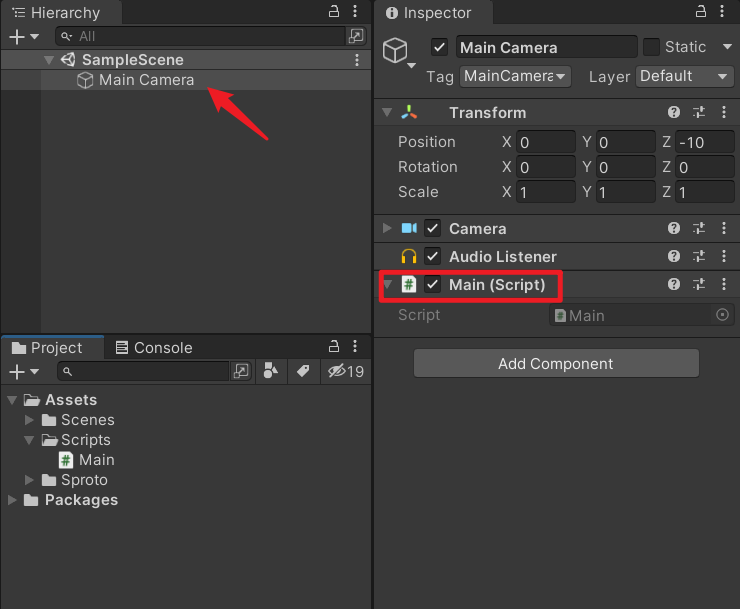Click the Hierarchy panel lock icon
Image resolution: width=740 pixels, height=609 pixels.
(334, 12)
